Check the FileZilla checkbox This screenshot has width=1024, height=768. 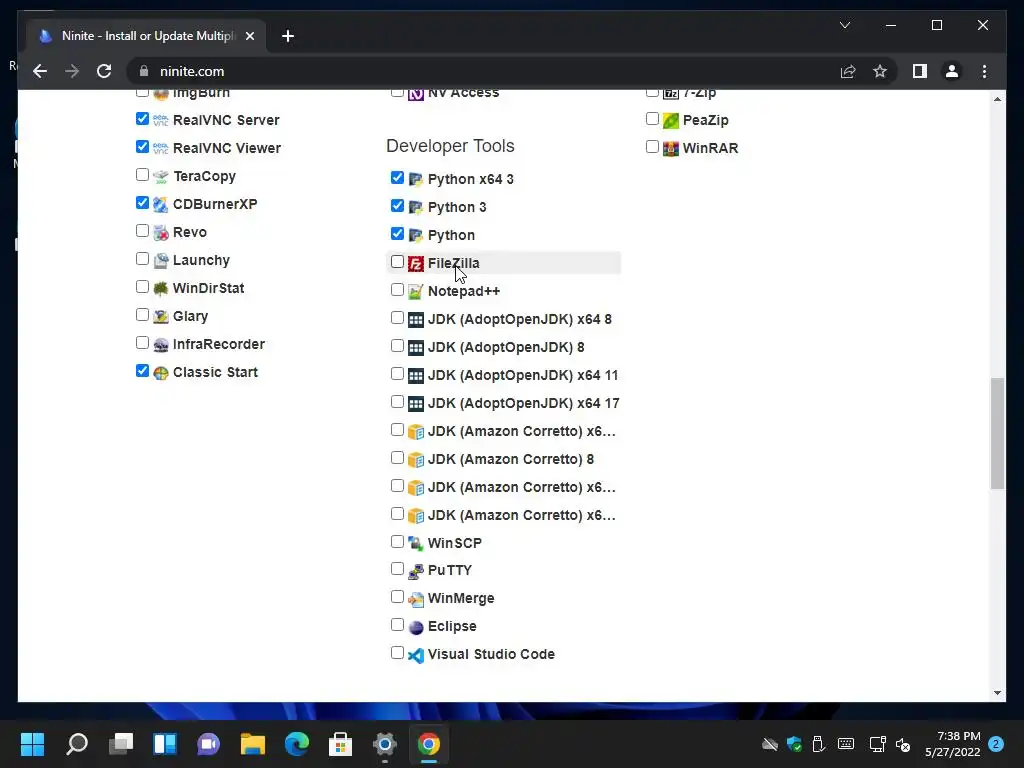[x=397, y=262]
